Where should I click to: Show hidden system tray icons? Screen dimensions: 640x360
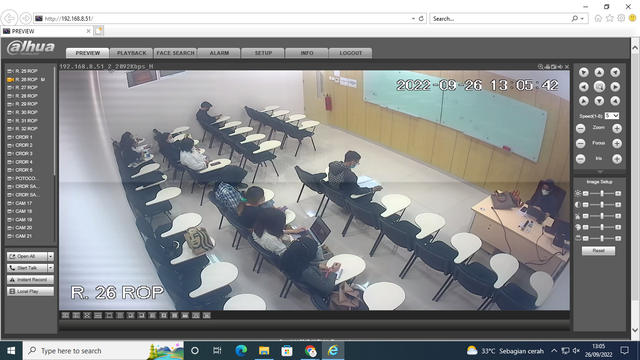pyautogui.click(x=554, y=351)
